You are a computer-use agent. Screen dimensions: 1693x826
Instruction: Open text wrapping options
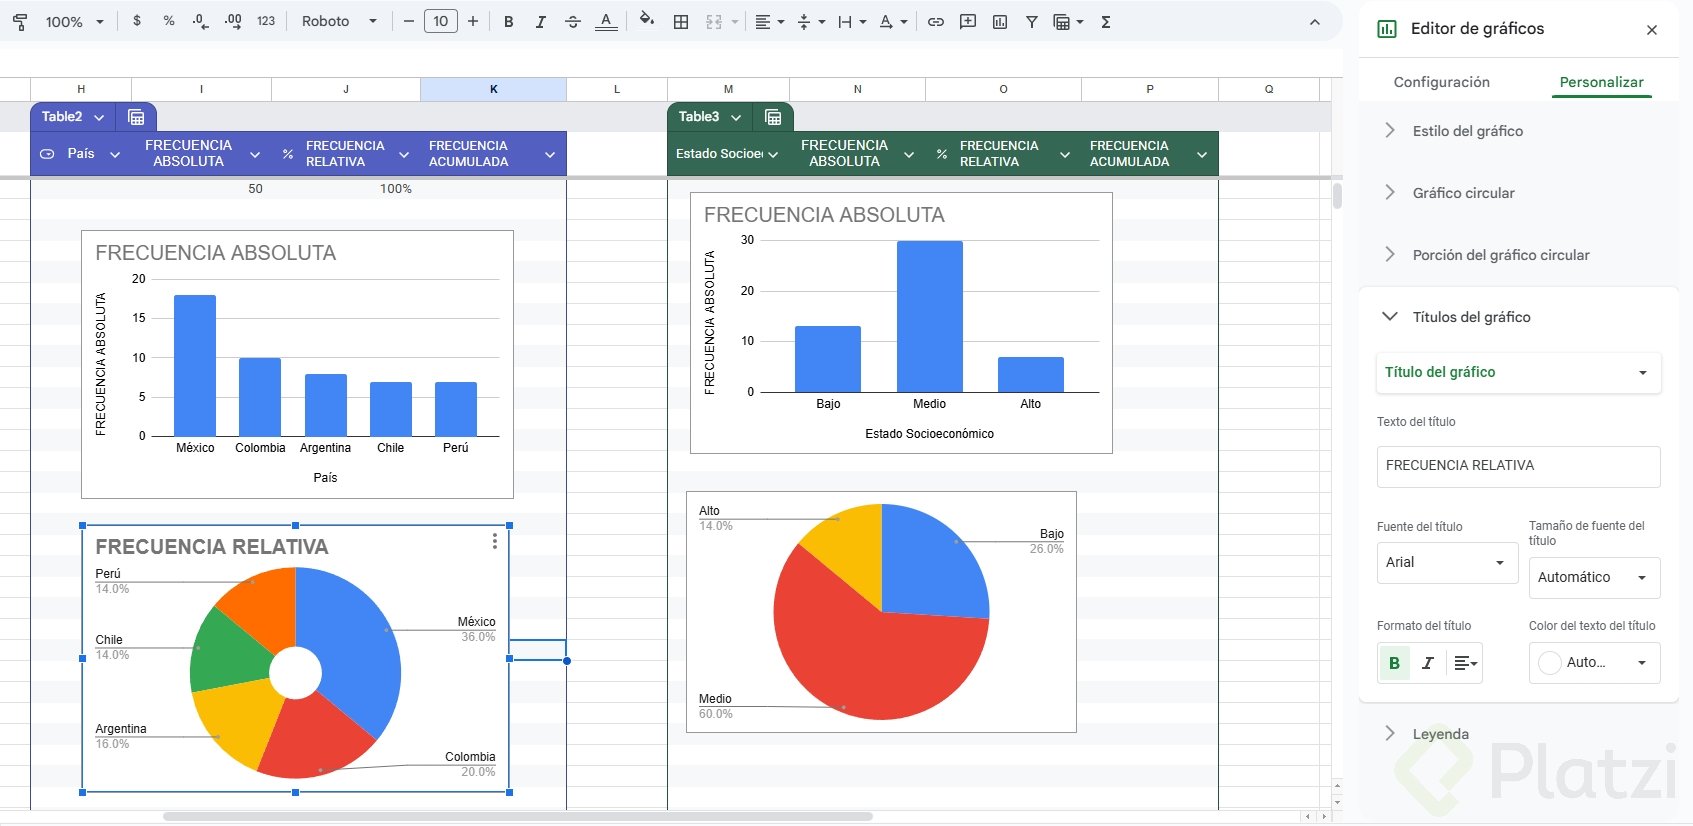(x=851, y=21)
